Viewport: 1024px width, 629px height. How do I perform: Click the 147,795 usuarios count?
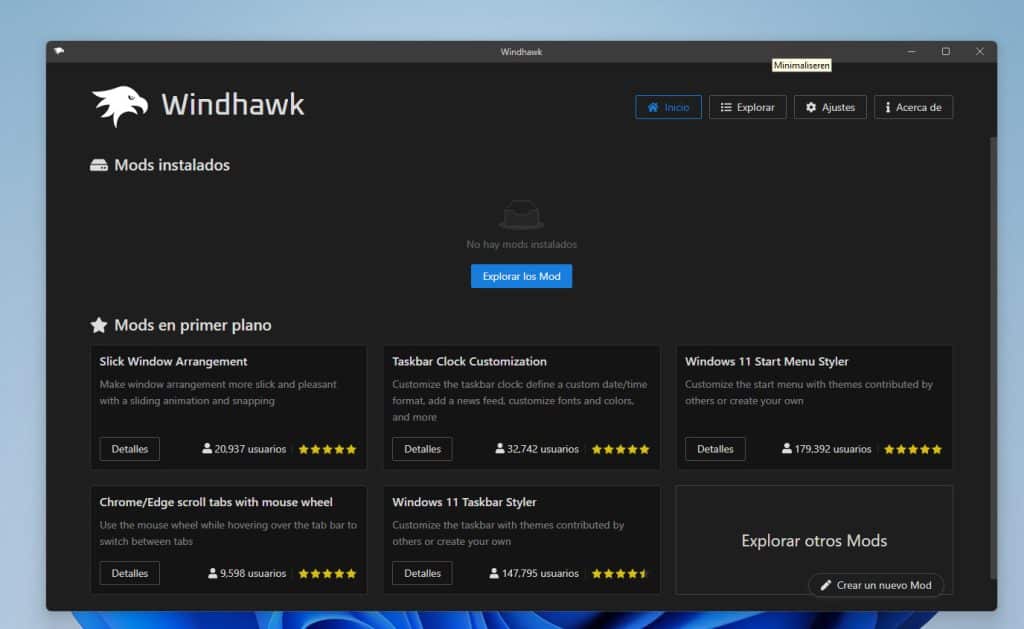(540, 573)
